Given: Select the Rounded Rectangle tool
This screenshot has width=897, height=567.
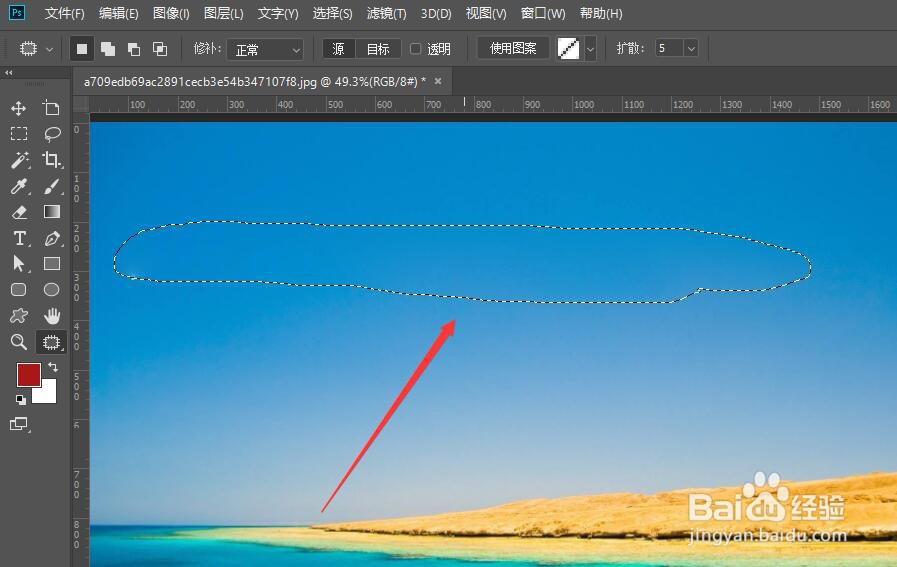Looking at the screenshot, I should (18, 290).
